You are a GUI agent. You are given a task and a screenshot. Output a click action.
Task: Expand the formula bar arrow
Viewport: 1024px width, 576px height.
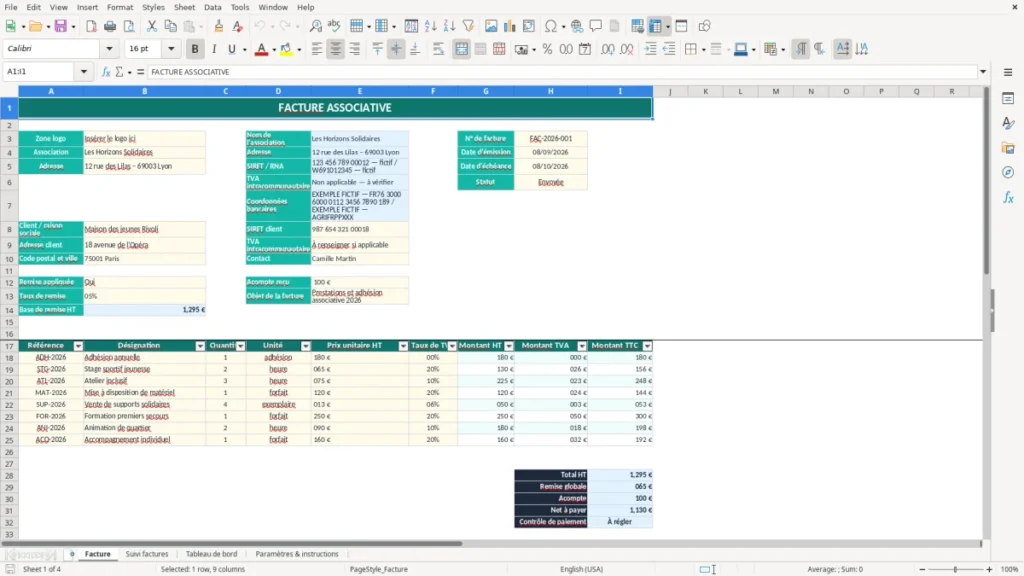983,72
